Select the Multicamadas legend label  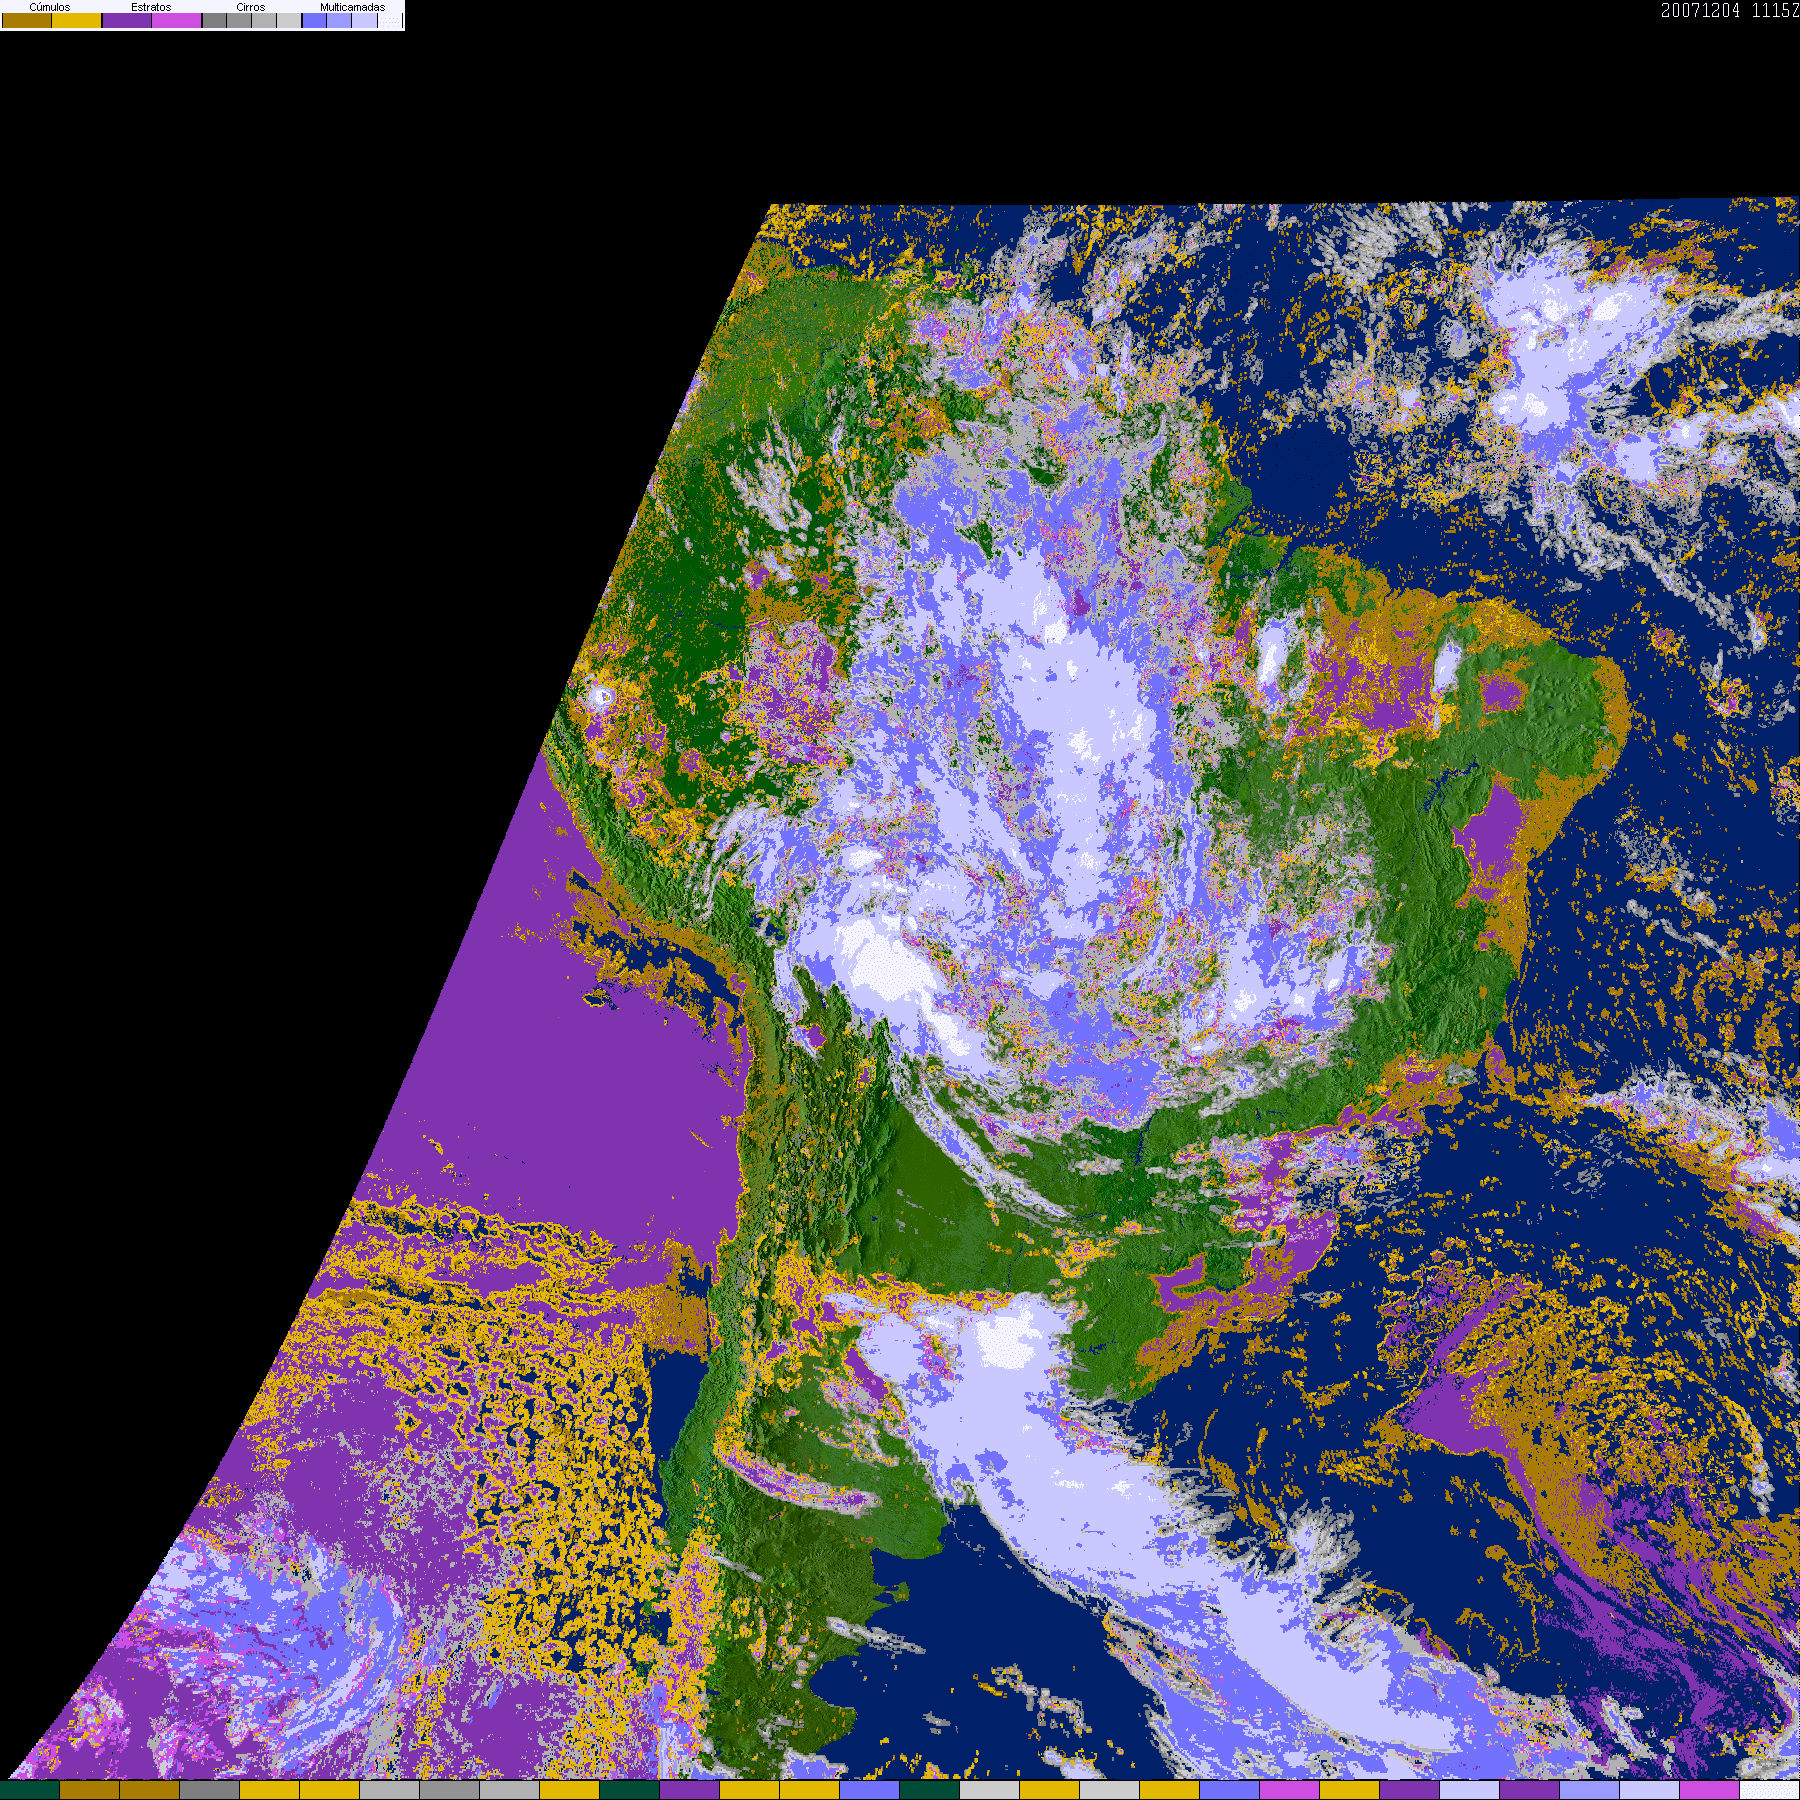(352, 7)
